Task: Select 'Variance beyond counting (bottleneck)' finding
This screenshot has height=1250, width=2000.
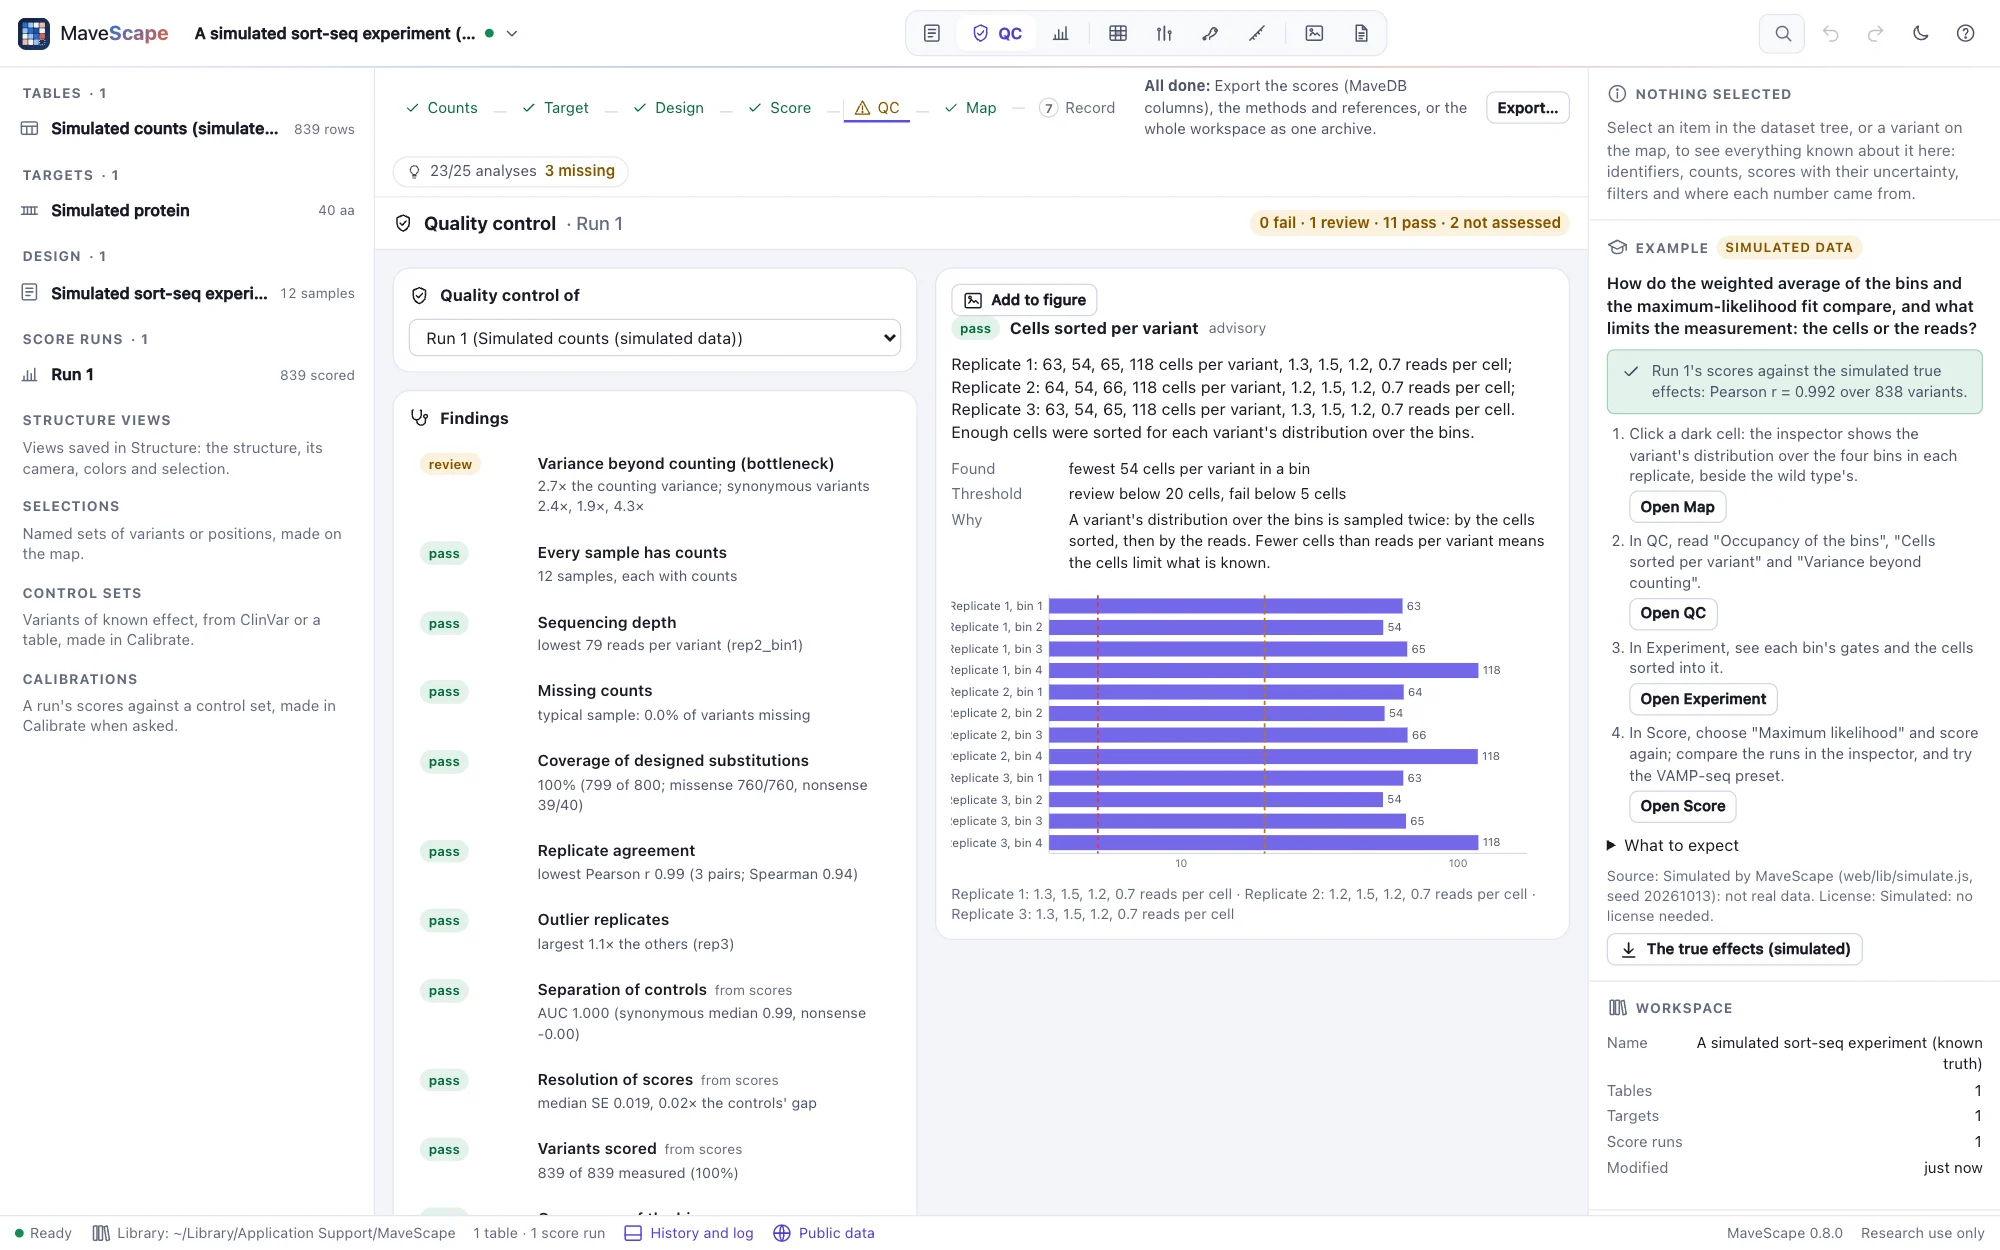Action: point(655,485)
